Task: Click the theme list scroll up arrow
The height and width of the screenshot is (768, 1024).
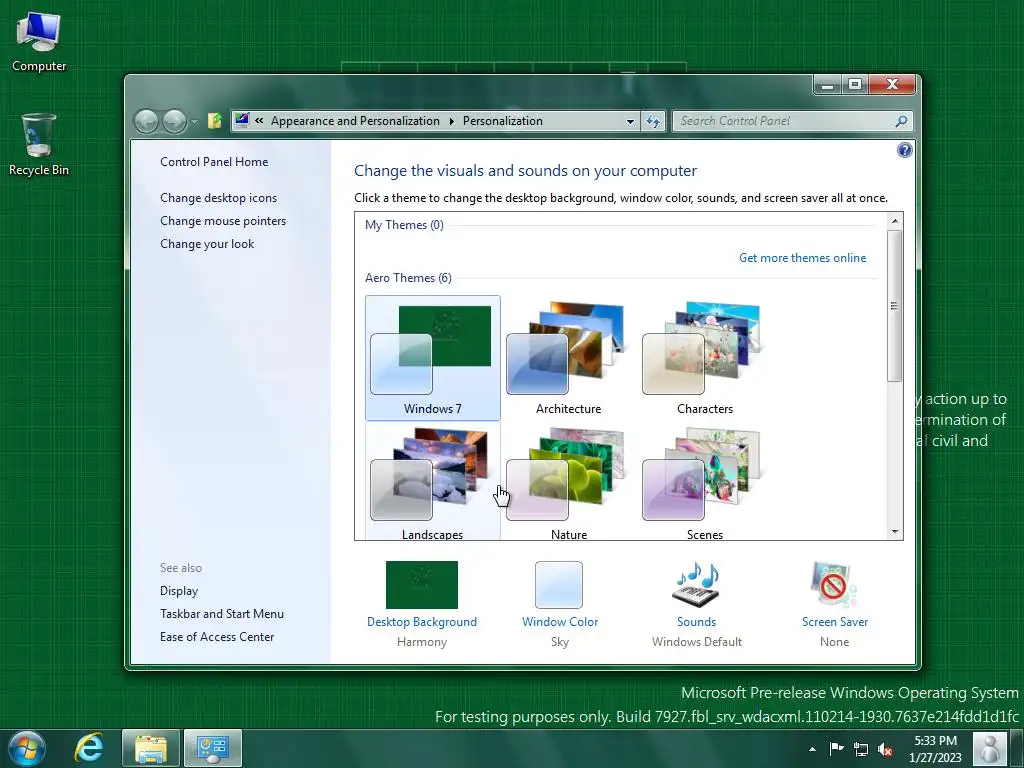Action: click(895, 221)
